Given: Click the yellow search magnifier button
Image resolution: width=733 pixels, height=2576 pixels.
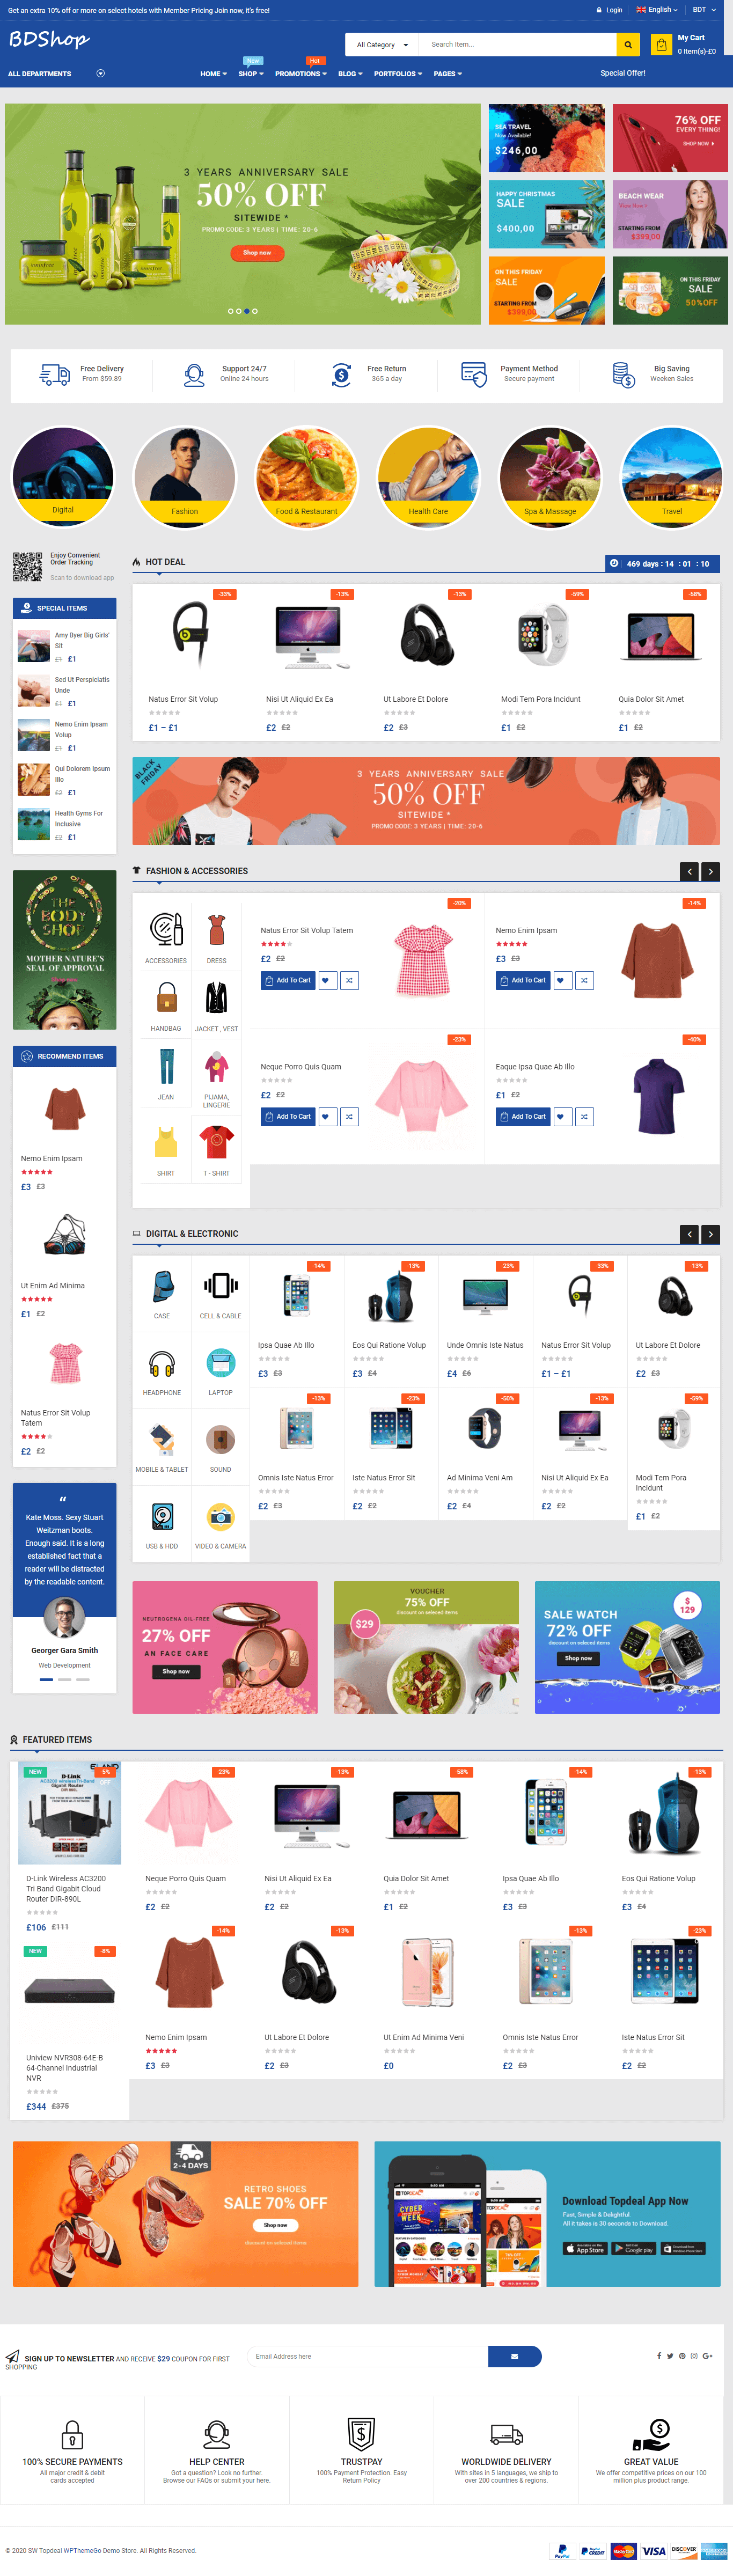Looking at the screenshot, I should pos(628,44).
